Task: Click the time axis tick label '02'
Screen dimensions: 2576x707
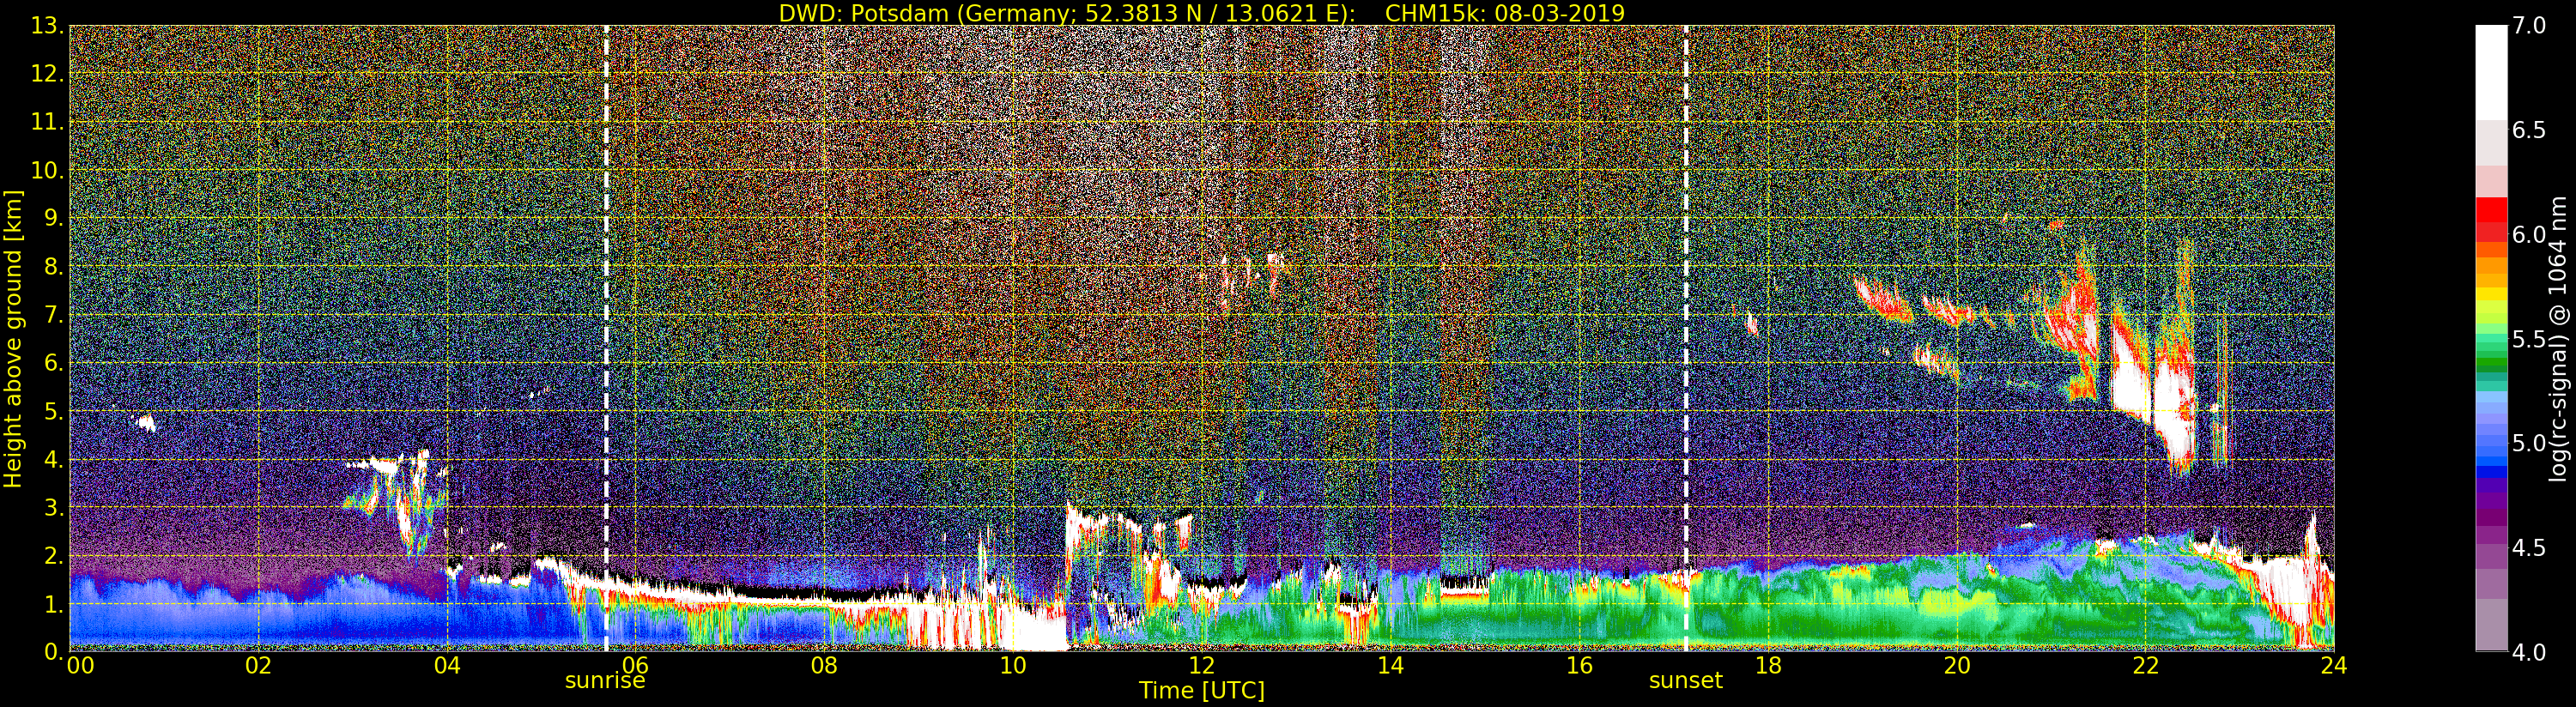Action: tap(258, 666)
